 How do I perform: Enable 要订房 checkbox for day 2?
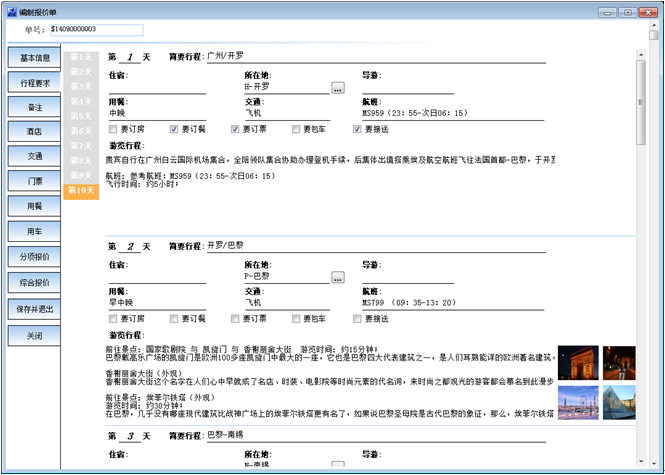[x=113, y=319]
